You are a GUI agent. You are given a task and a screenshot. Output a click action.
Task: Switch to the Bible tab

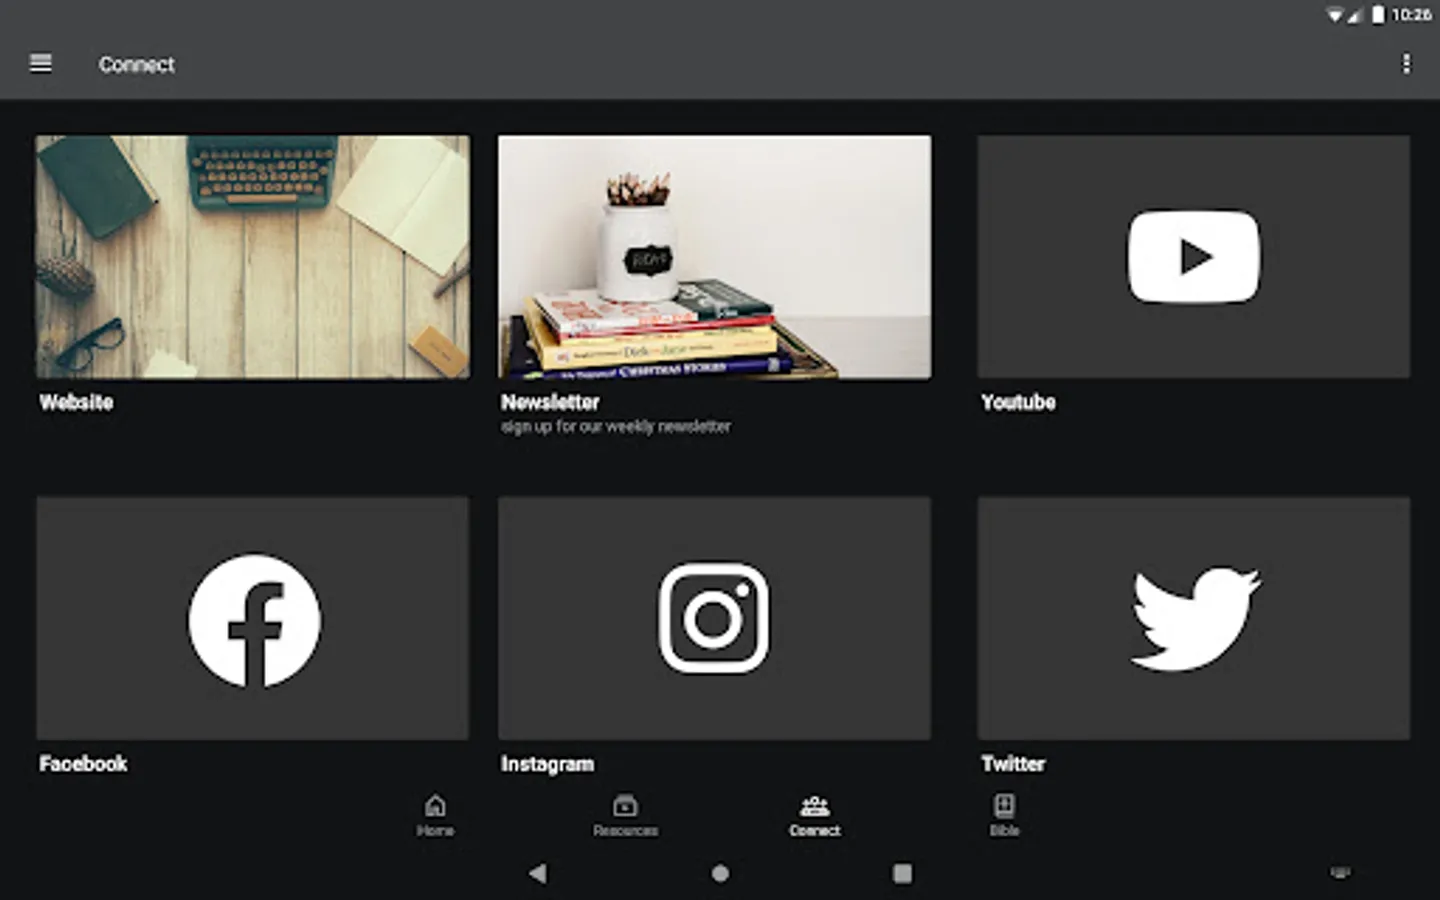point(1004,816)
